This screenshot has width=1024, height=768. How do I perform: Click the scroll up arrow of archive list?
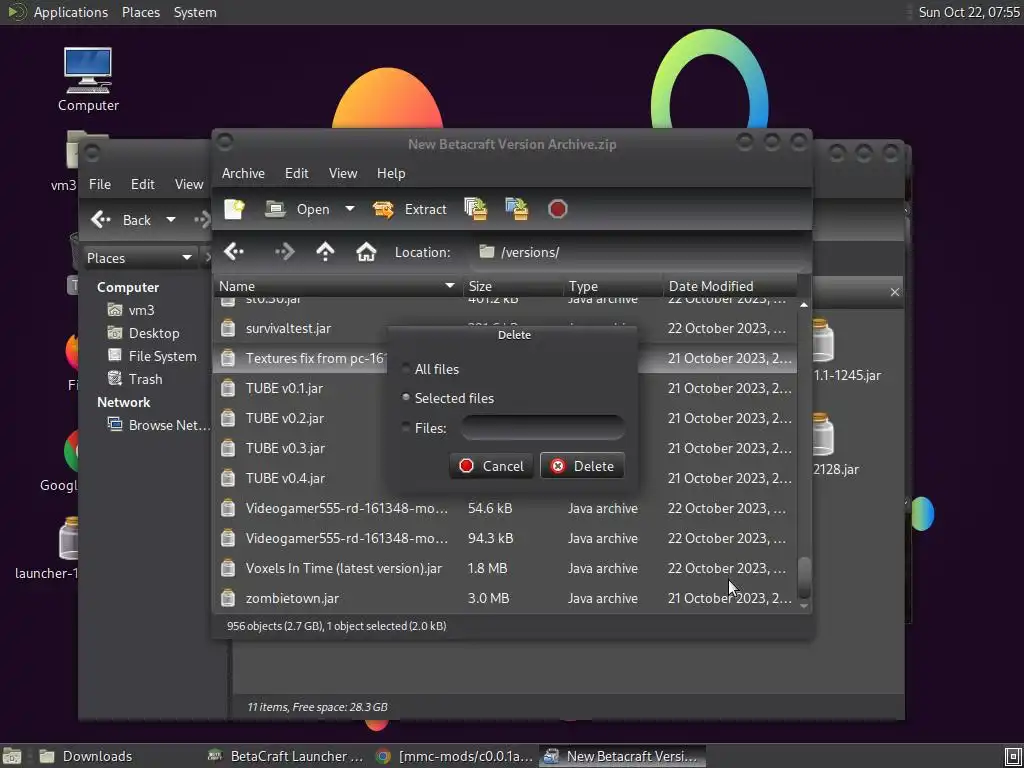[804, 305]
